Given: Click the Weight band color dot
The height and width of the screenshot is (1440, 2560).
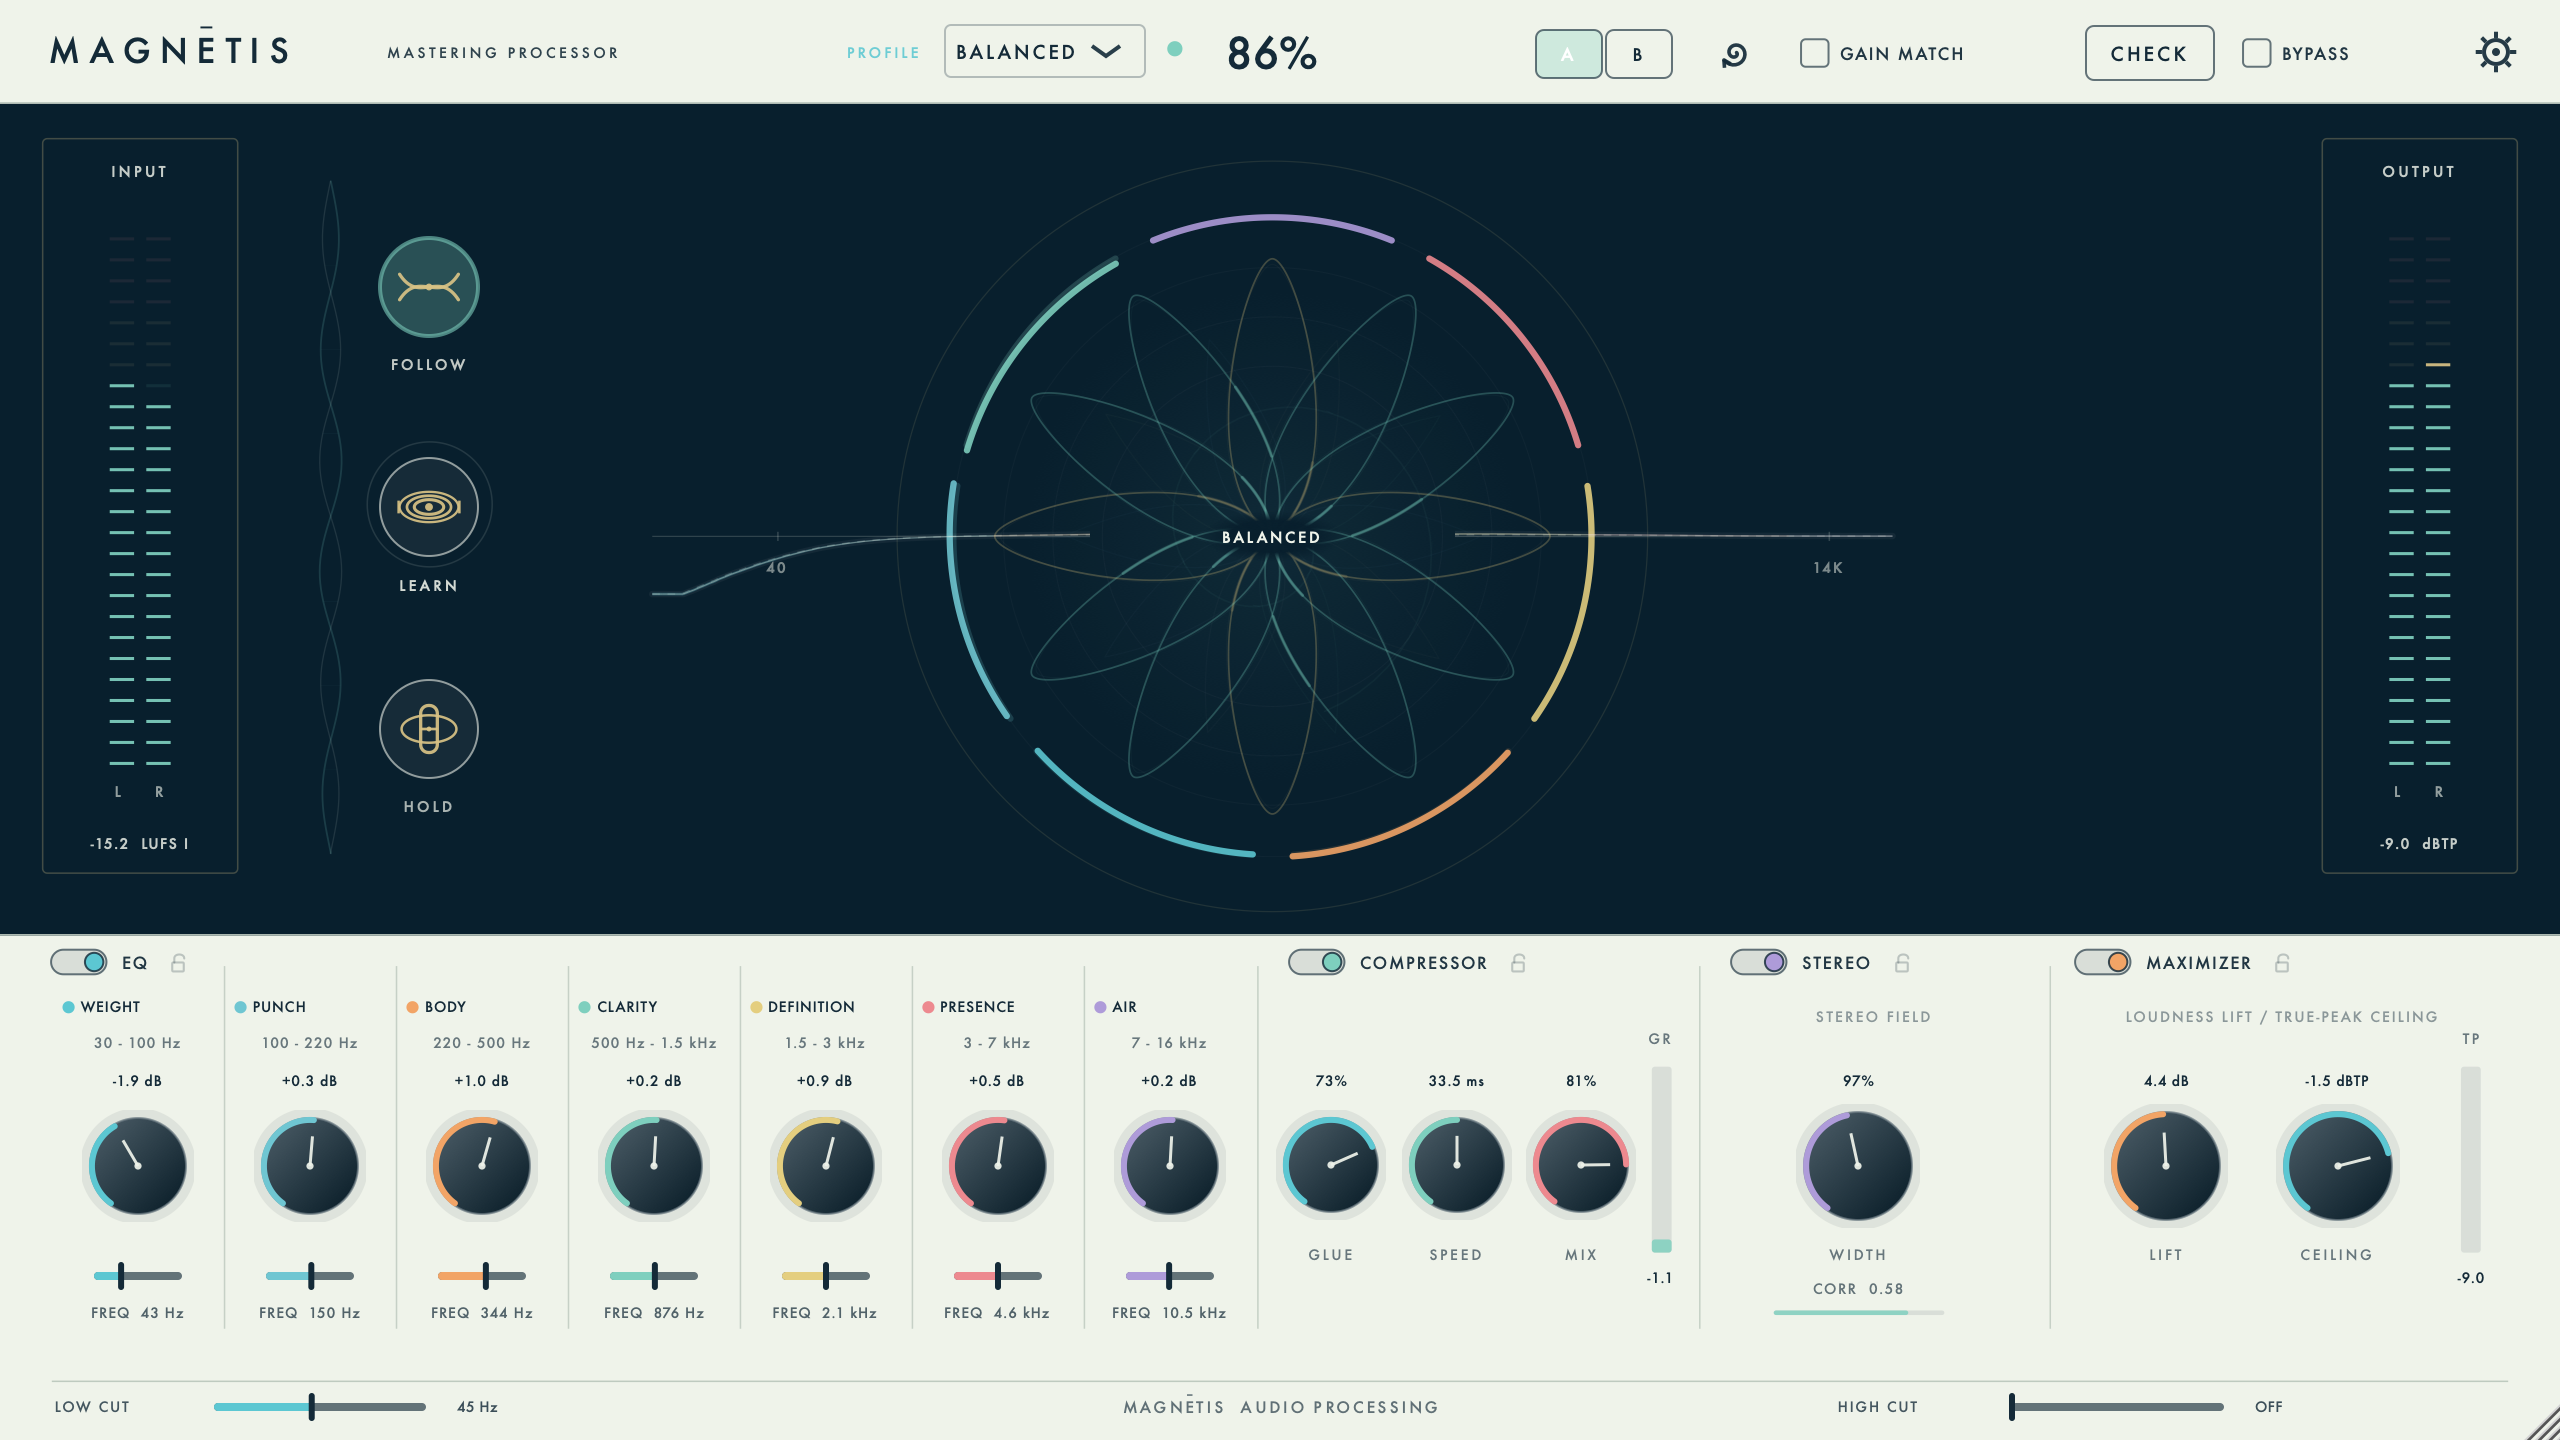Looking at the screenshot, I should (x=68, y=1007).
